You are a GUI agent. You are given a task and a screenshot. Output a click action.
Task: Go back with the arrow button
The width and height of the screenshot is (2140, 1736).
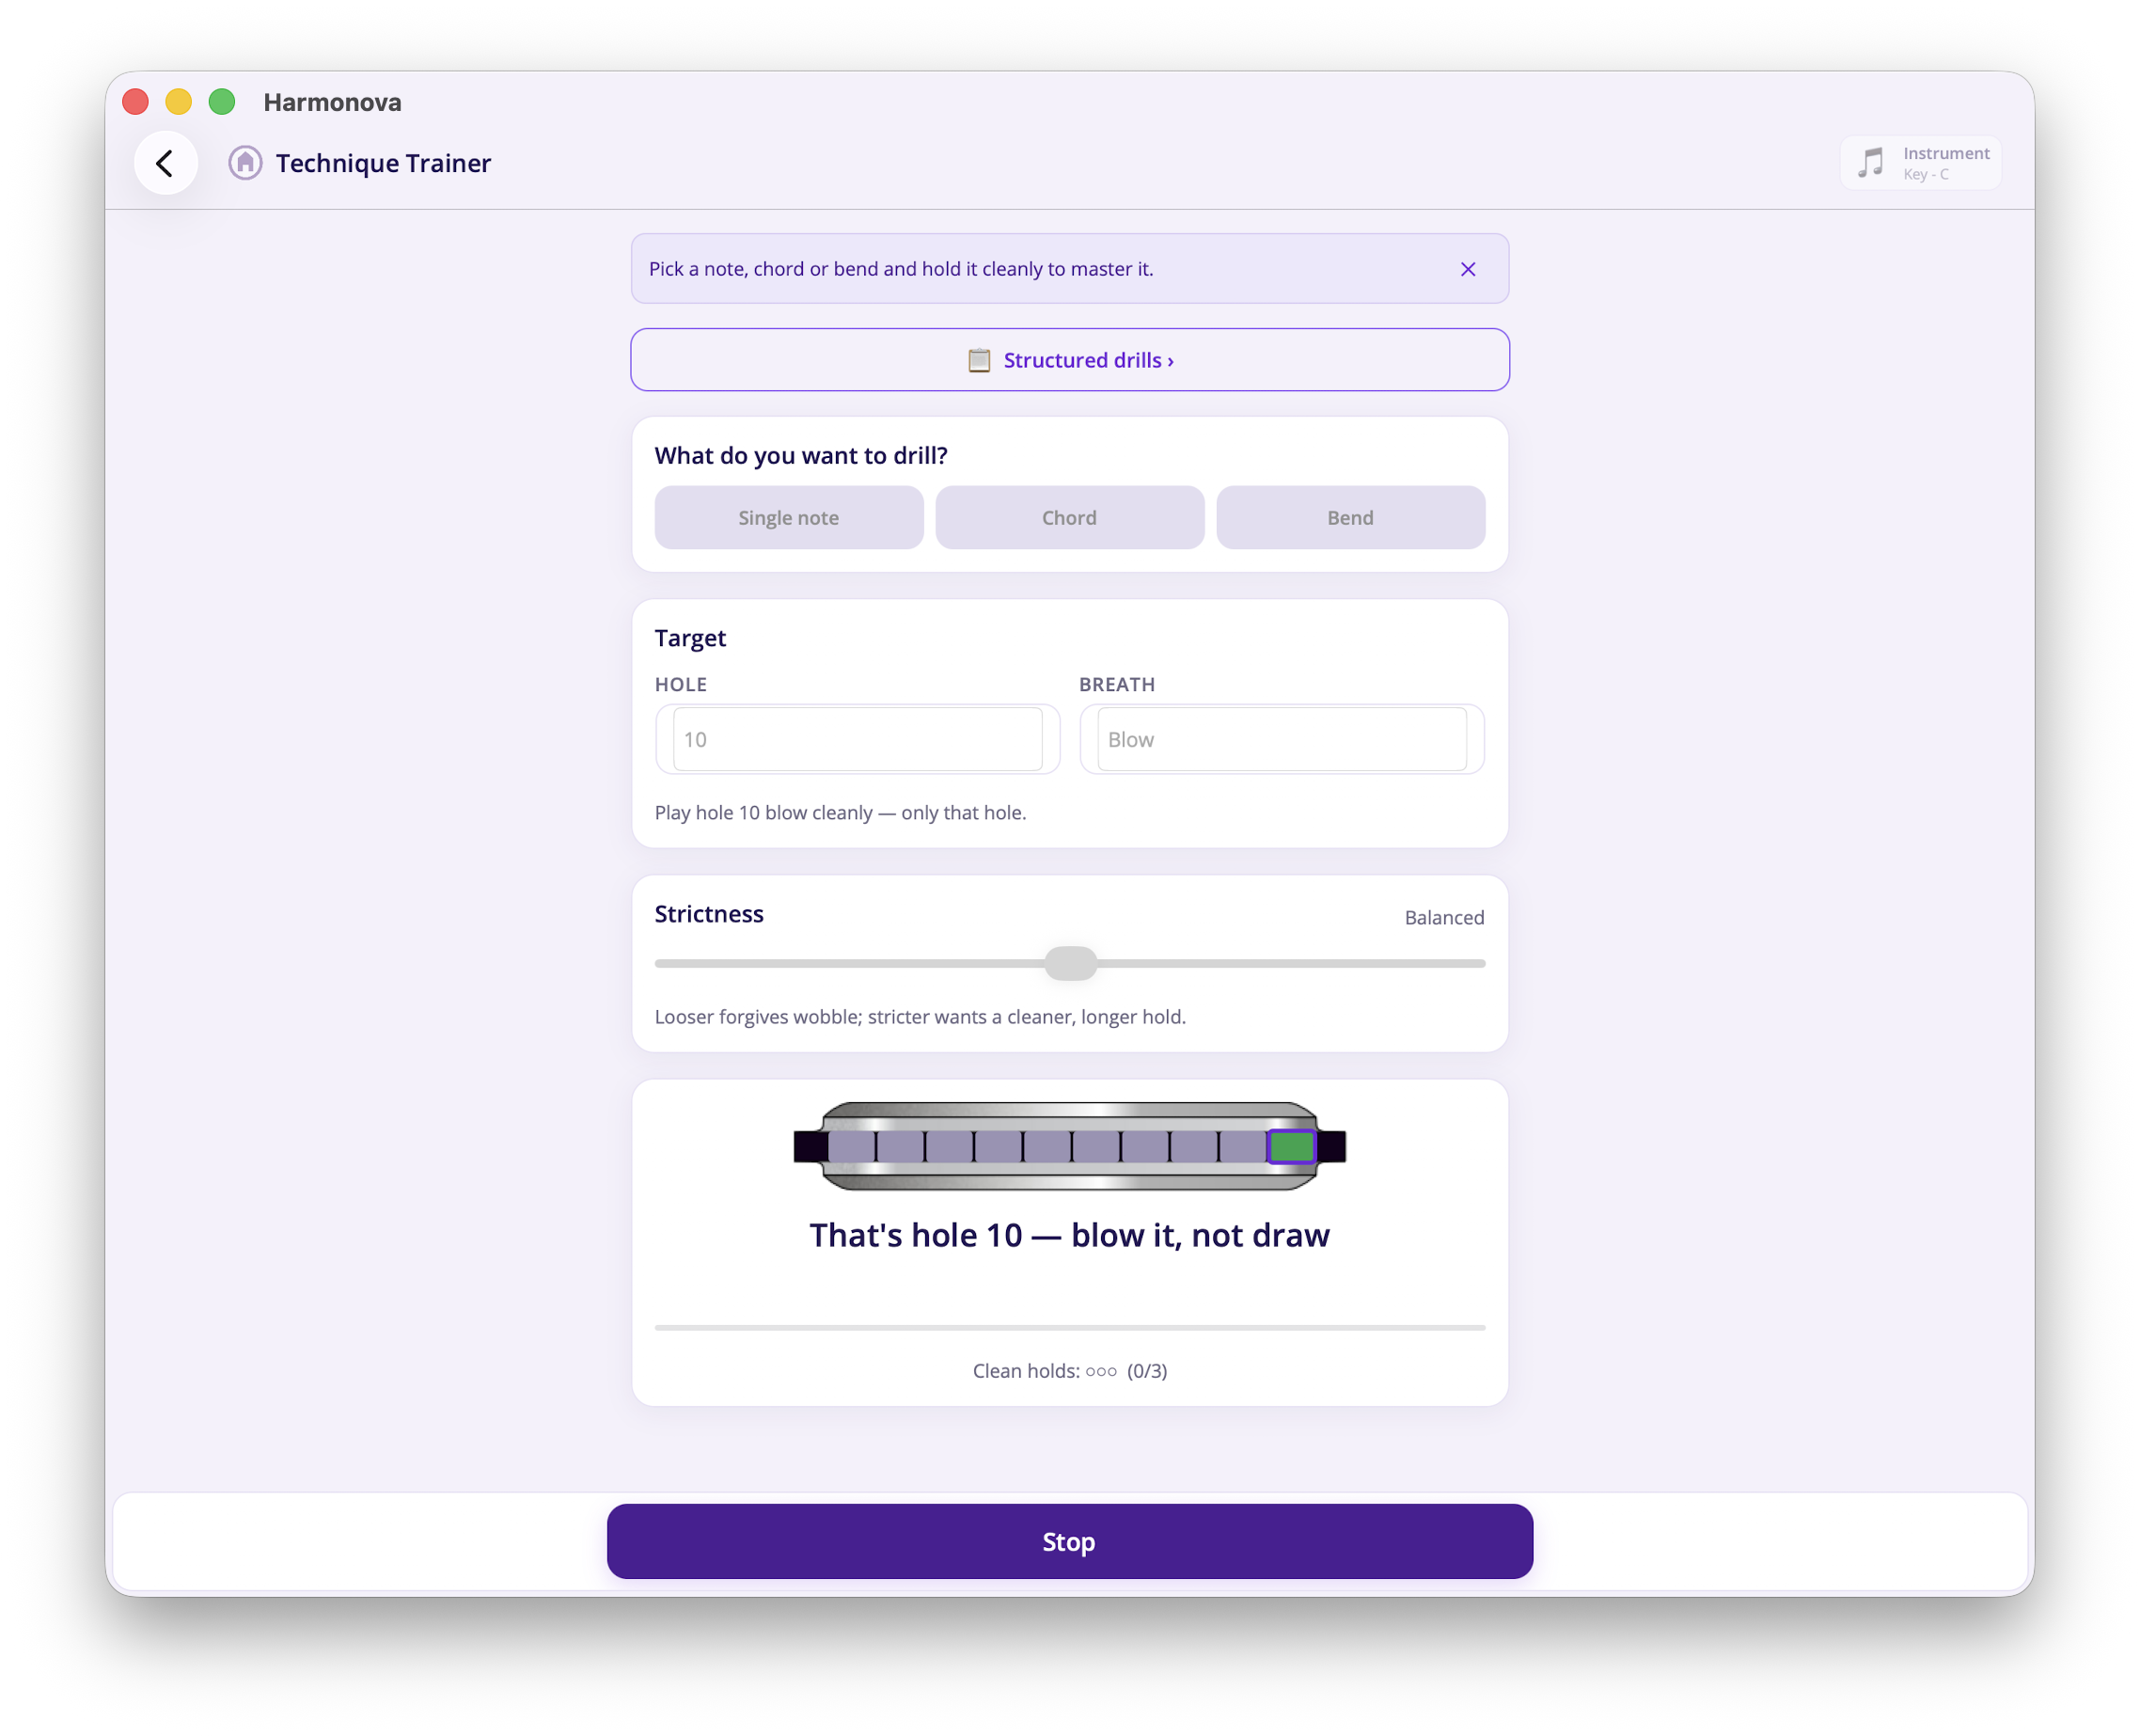(x=165, y=163)
